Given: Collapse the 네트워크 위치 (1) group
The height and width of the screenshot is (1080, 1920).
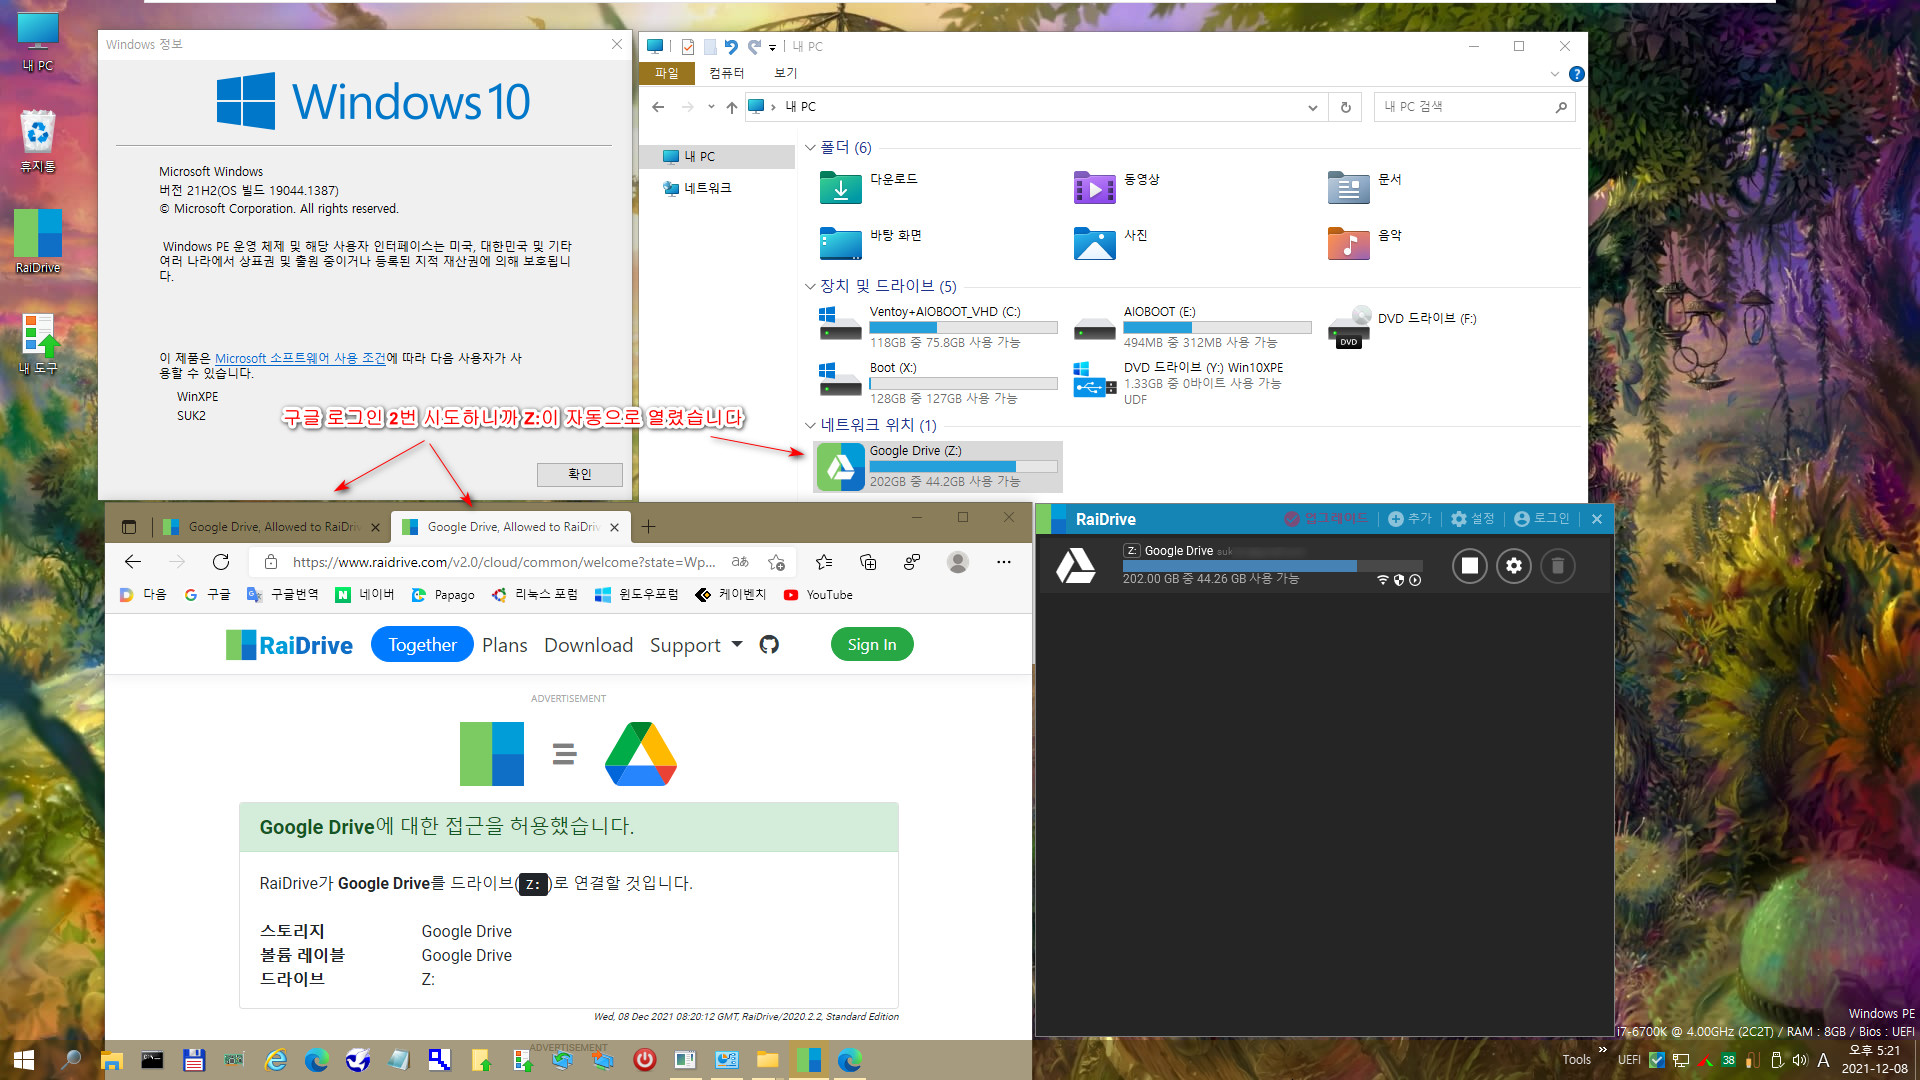Looking at the screenshot, I should click(810, 425).
